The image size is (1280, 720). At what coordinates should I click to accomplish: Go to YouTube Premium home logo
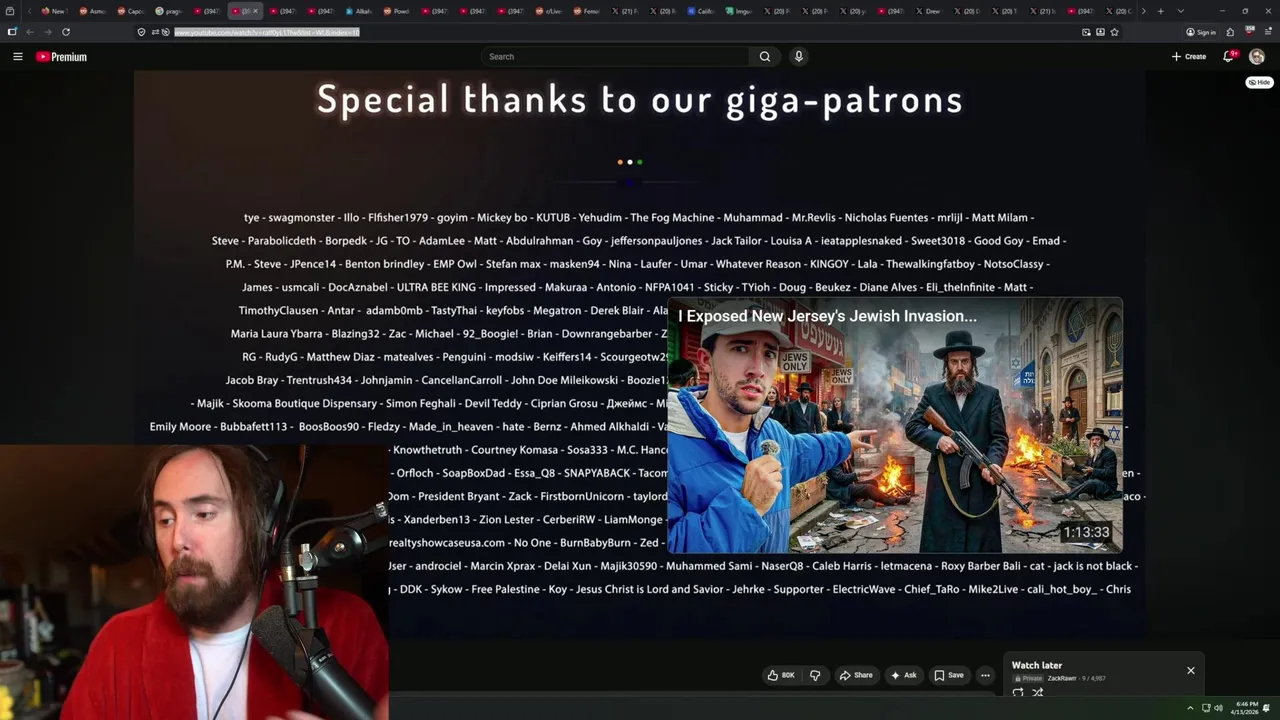(x=62, y=57)
